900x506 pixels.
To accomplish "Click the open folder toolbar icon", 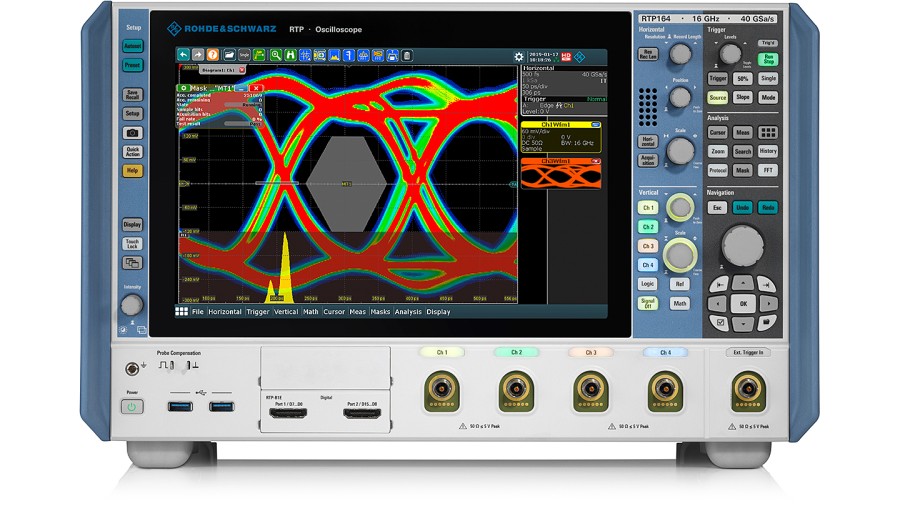I will [229, 55].
